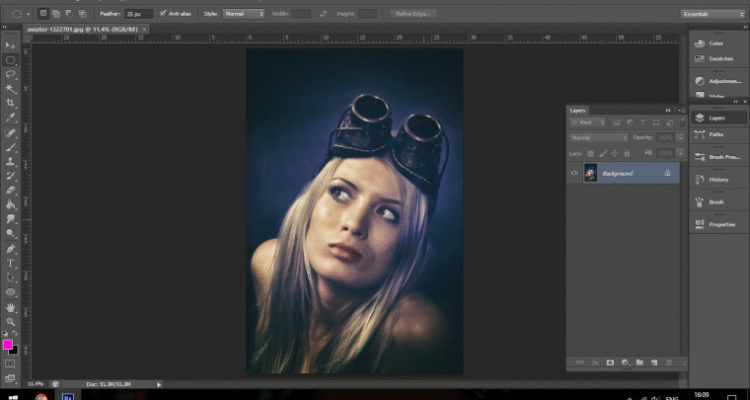Open the History panel
750x400 pixels.
click(x=716, y=179)
